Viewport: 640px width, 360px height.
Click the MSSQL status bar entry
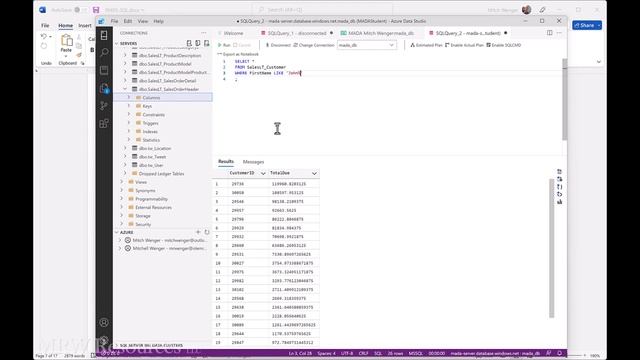point(416,353)
